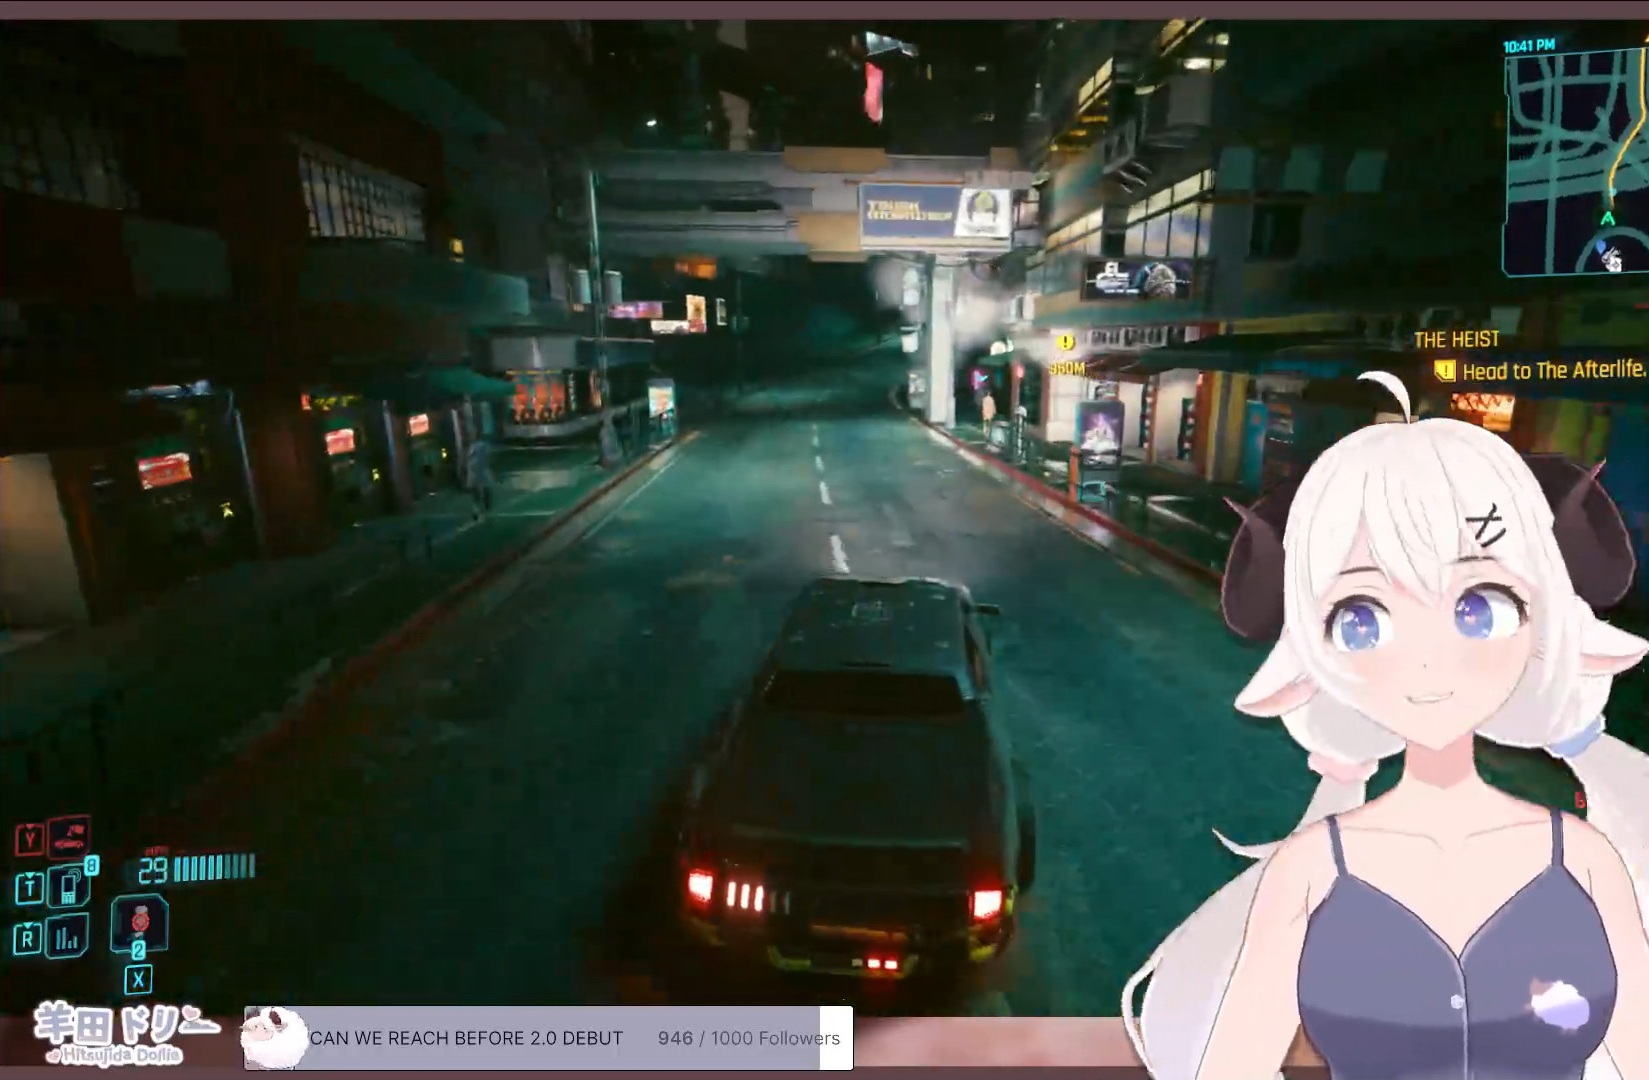1649x1080 pixels.
Task: Click the segmented speed gauge bar
Action: pos(214,867)
